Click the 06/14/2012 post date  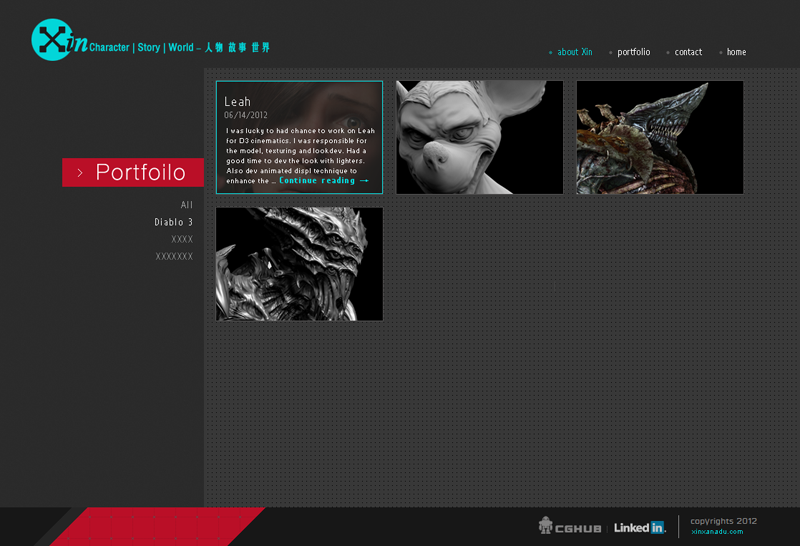coord(245,115)
